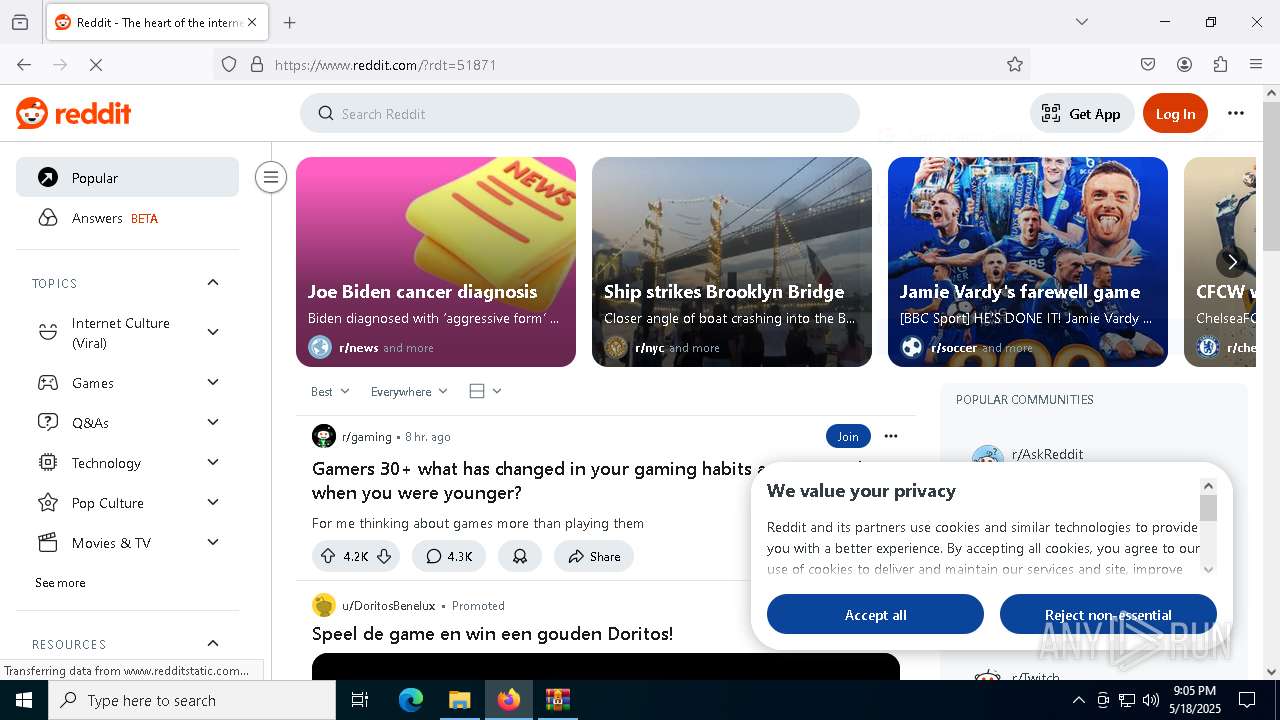Advance the trending carousel with next arrow
This screenshot has width=1280, height=720.
pyautogui.click(x=1232, y=262)
